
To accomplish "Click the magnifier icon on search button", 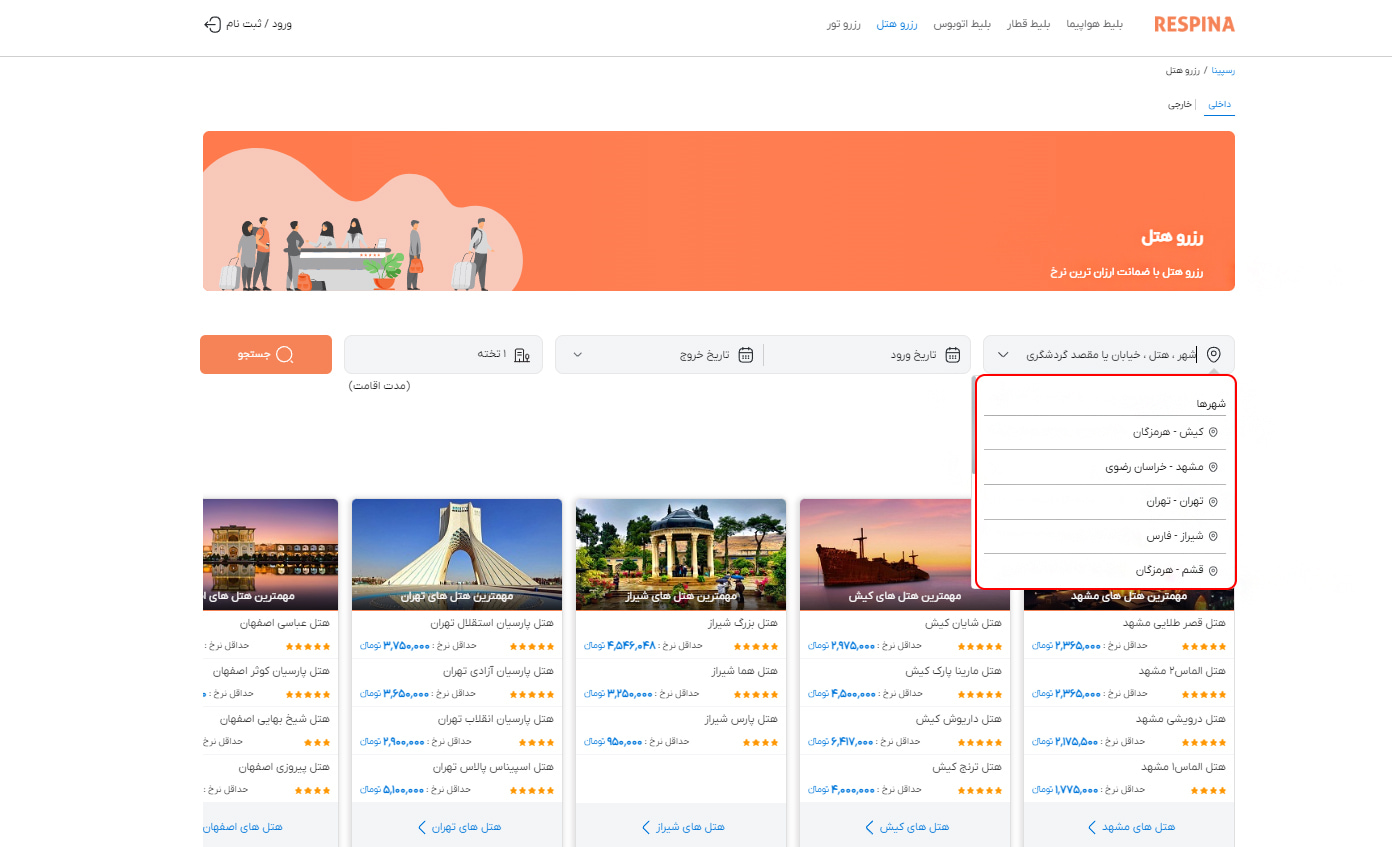I will pos(285,355).
